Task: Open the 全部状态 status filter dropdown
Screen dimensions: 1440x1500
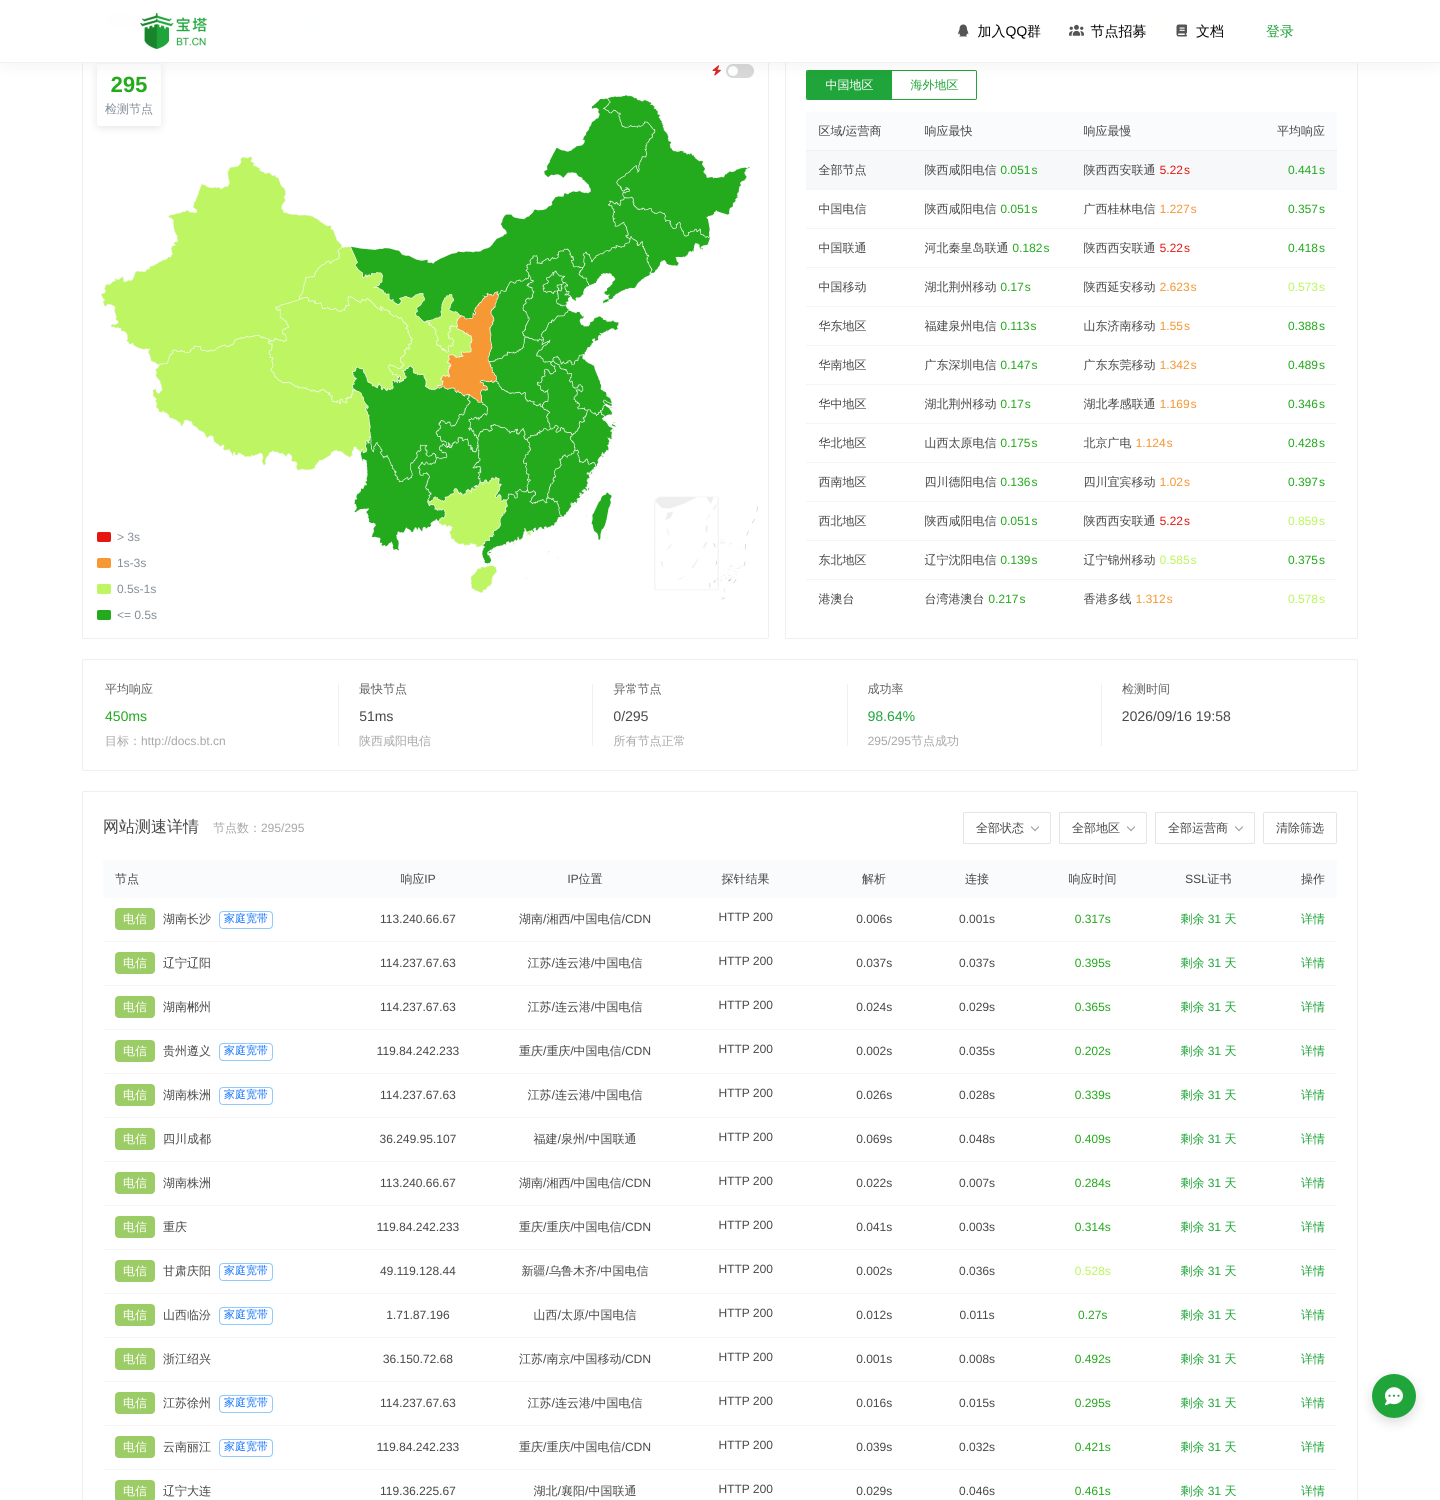Action: coord(1007,828)
